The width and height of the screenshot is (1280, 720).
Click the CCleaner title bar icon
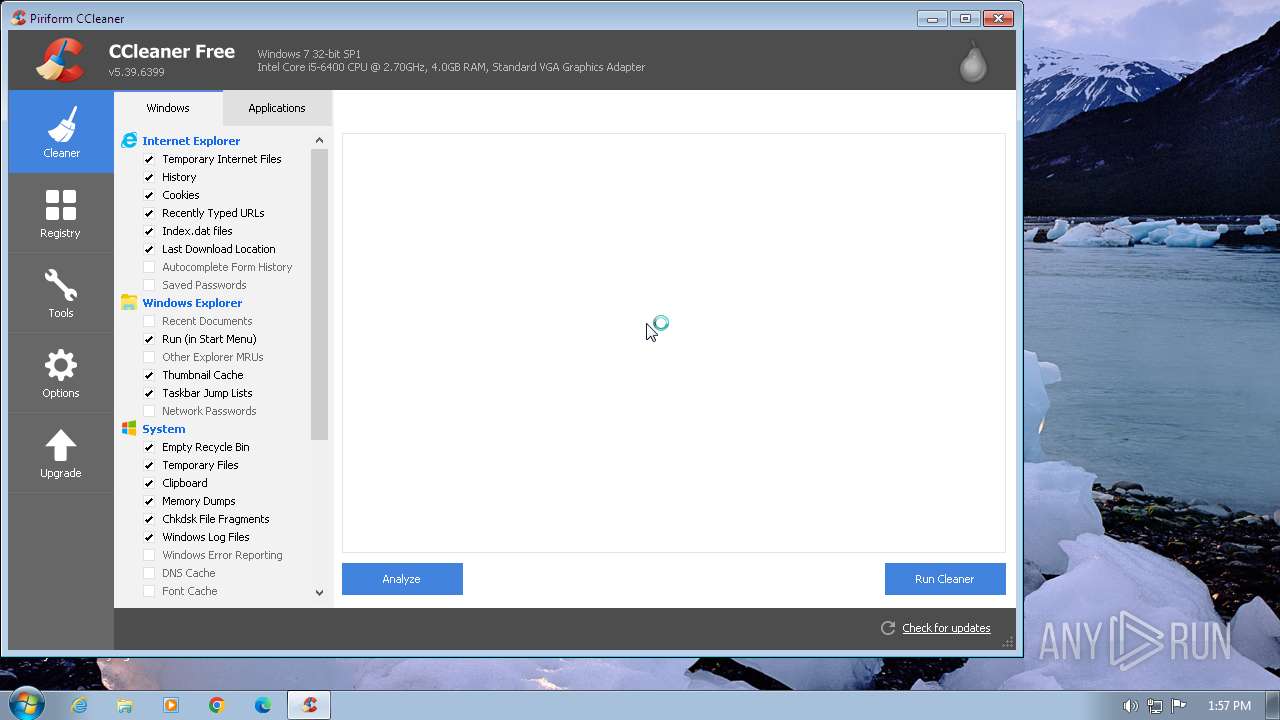(x=18, y=18)
